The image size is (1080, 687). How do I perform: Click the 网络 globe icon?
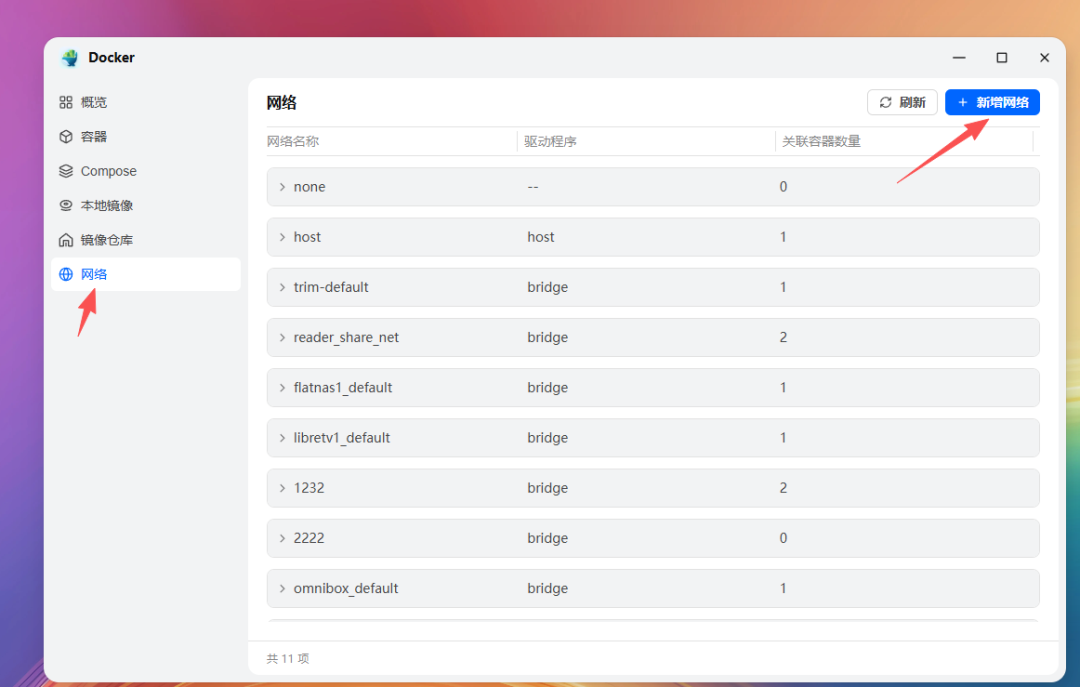(66, 274)
